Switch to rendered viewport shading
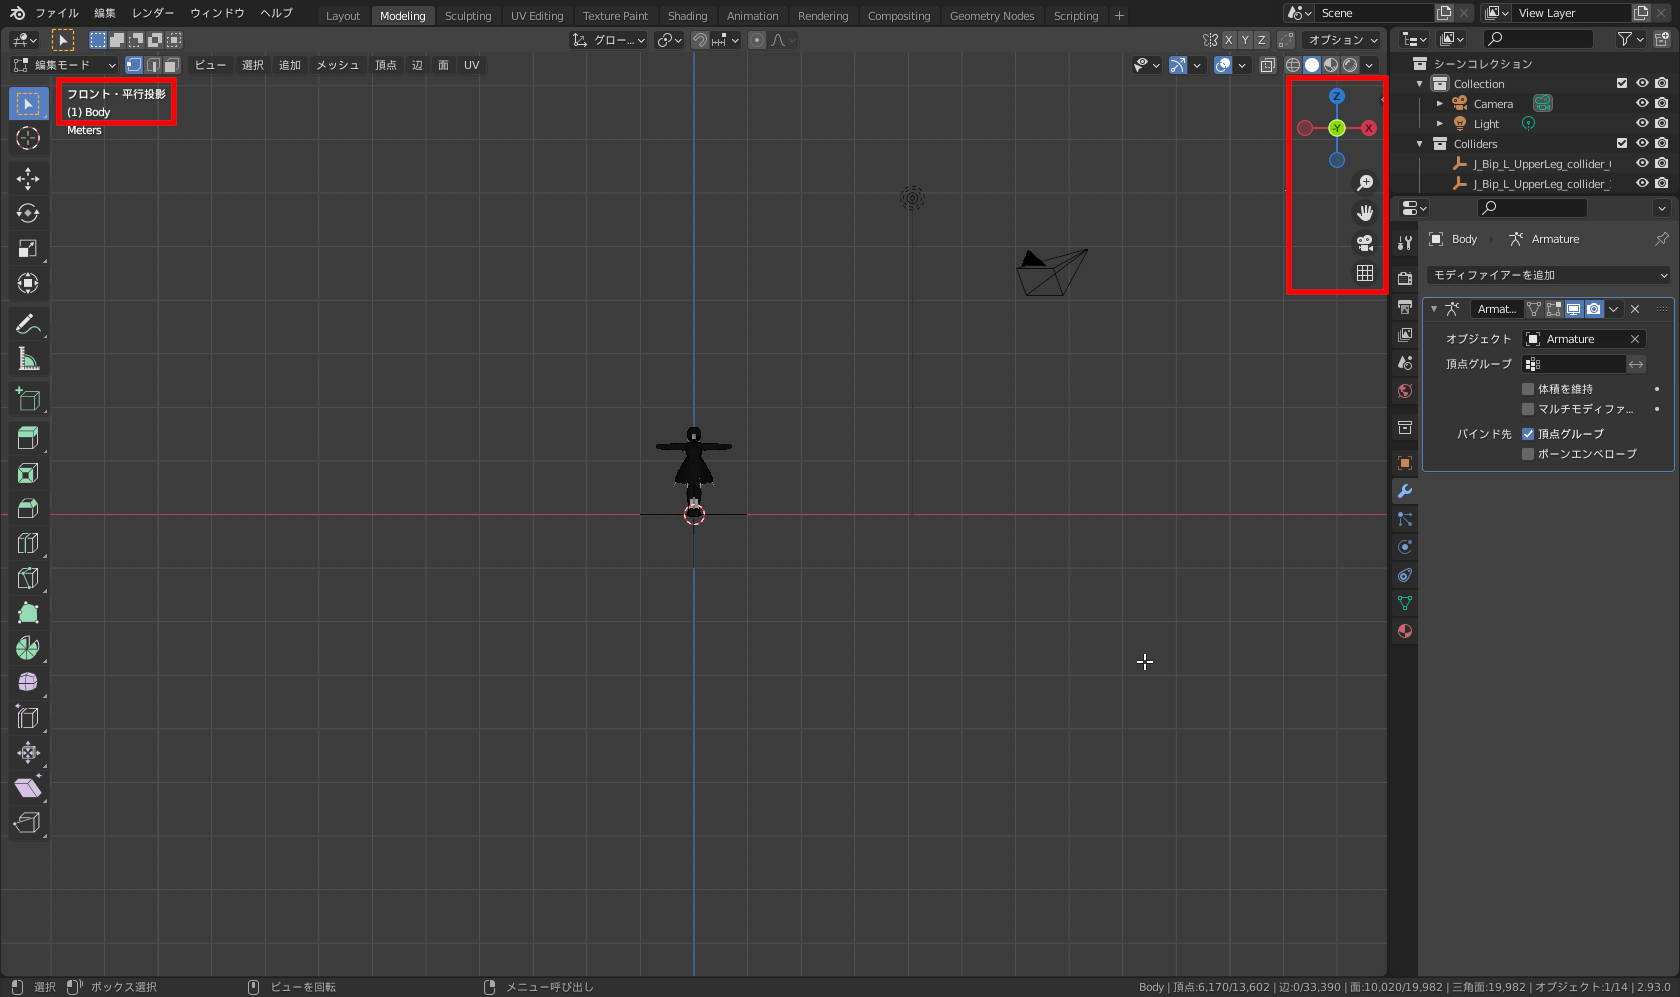The image size is (1680, 997). pos(1350,65)
